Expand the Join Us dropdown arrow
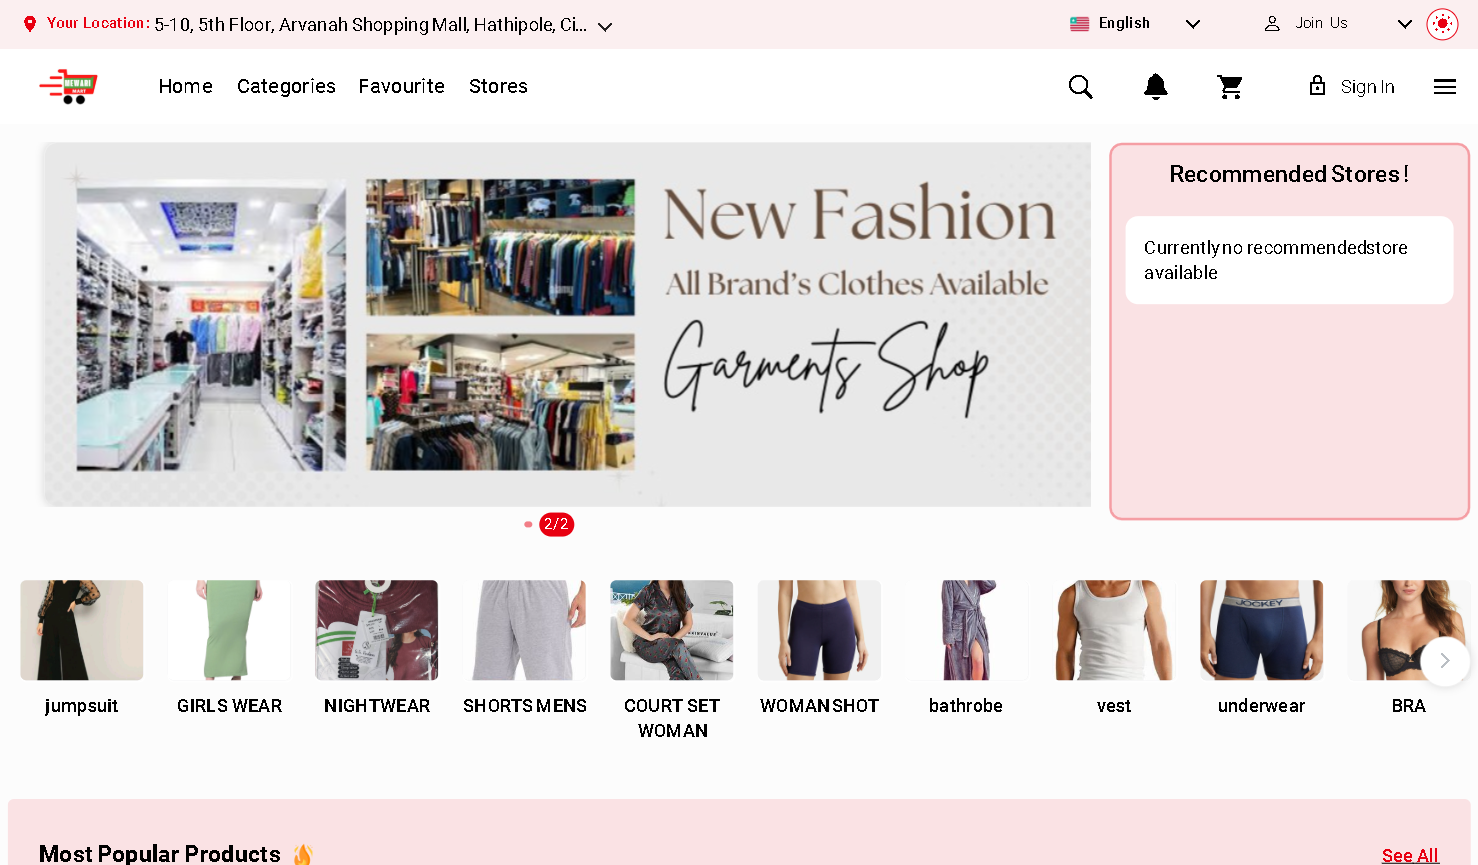 pyautogui.click(x=1404, y=23)
